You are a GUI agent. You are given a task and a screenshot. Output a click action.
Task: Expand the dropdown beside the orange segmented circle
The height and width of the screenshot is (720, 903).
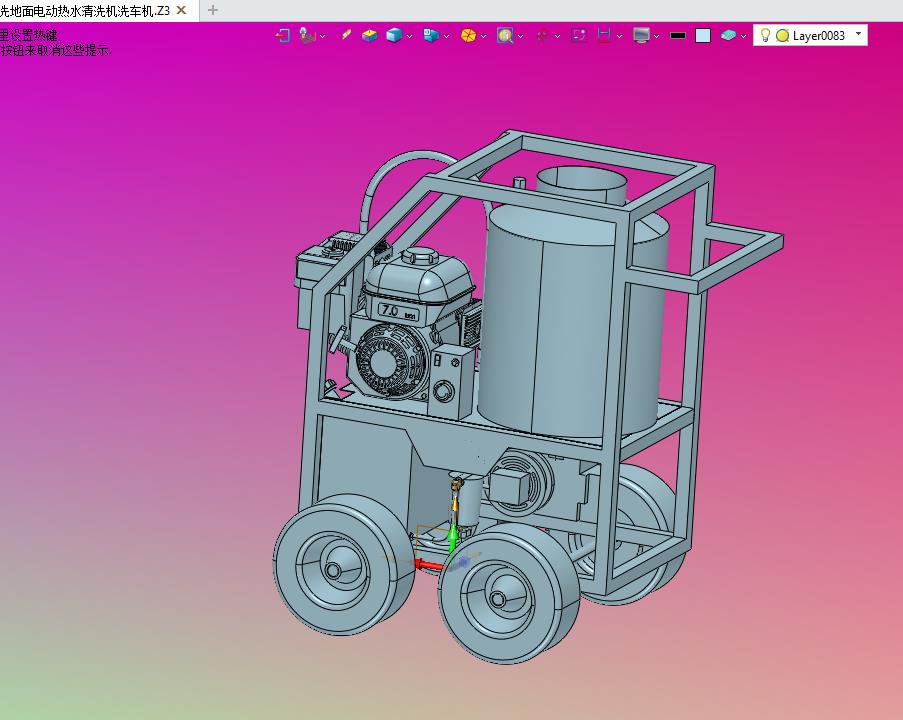pyautogui.click(x=483, y=36)
